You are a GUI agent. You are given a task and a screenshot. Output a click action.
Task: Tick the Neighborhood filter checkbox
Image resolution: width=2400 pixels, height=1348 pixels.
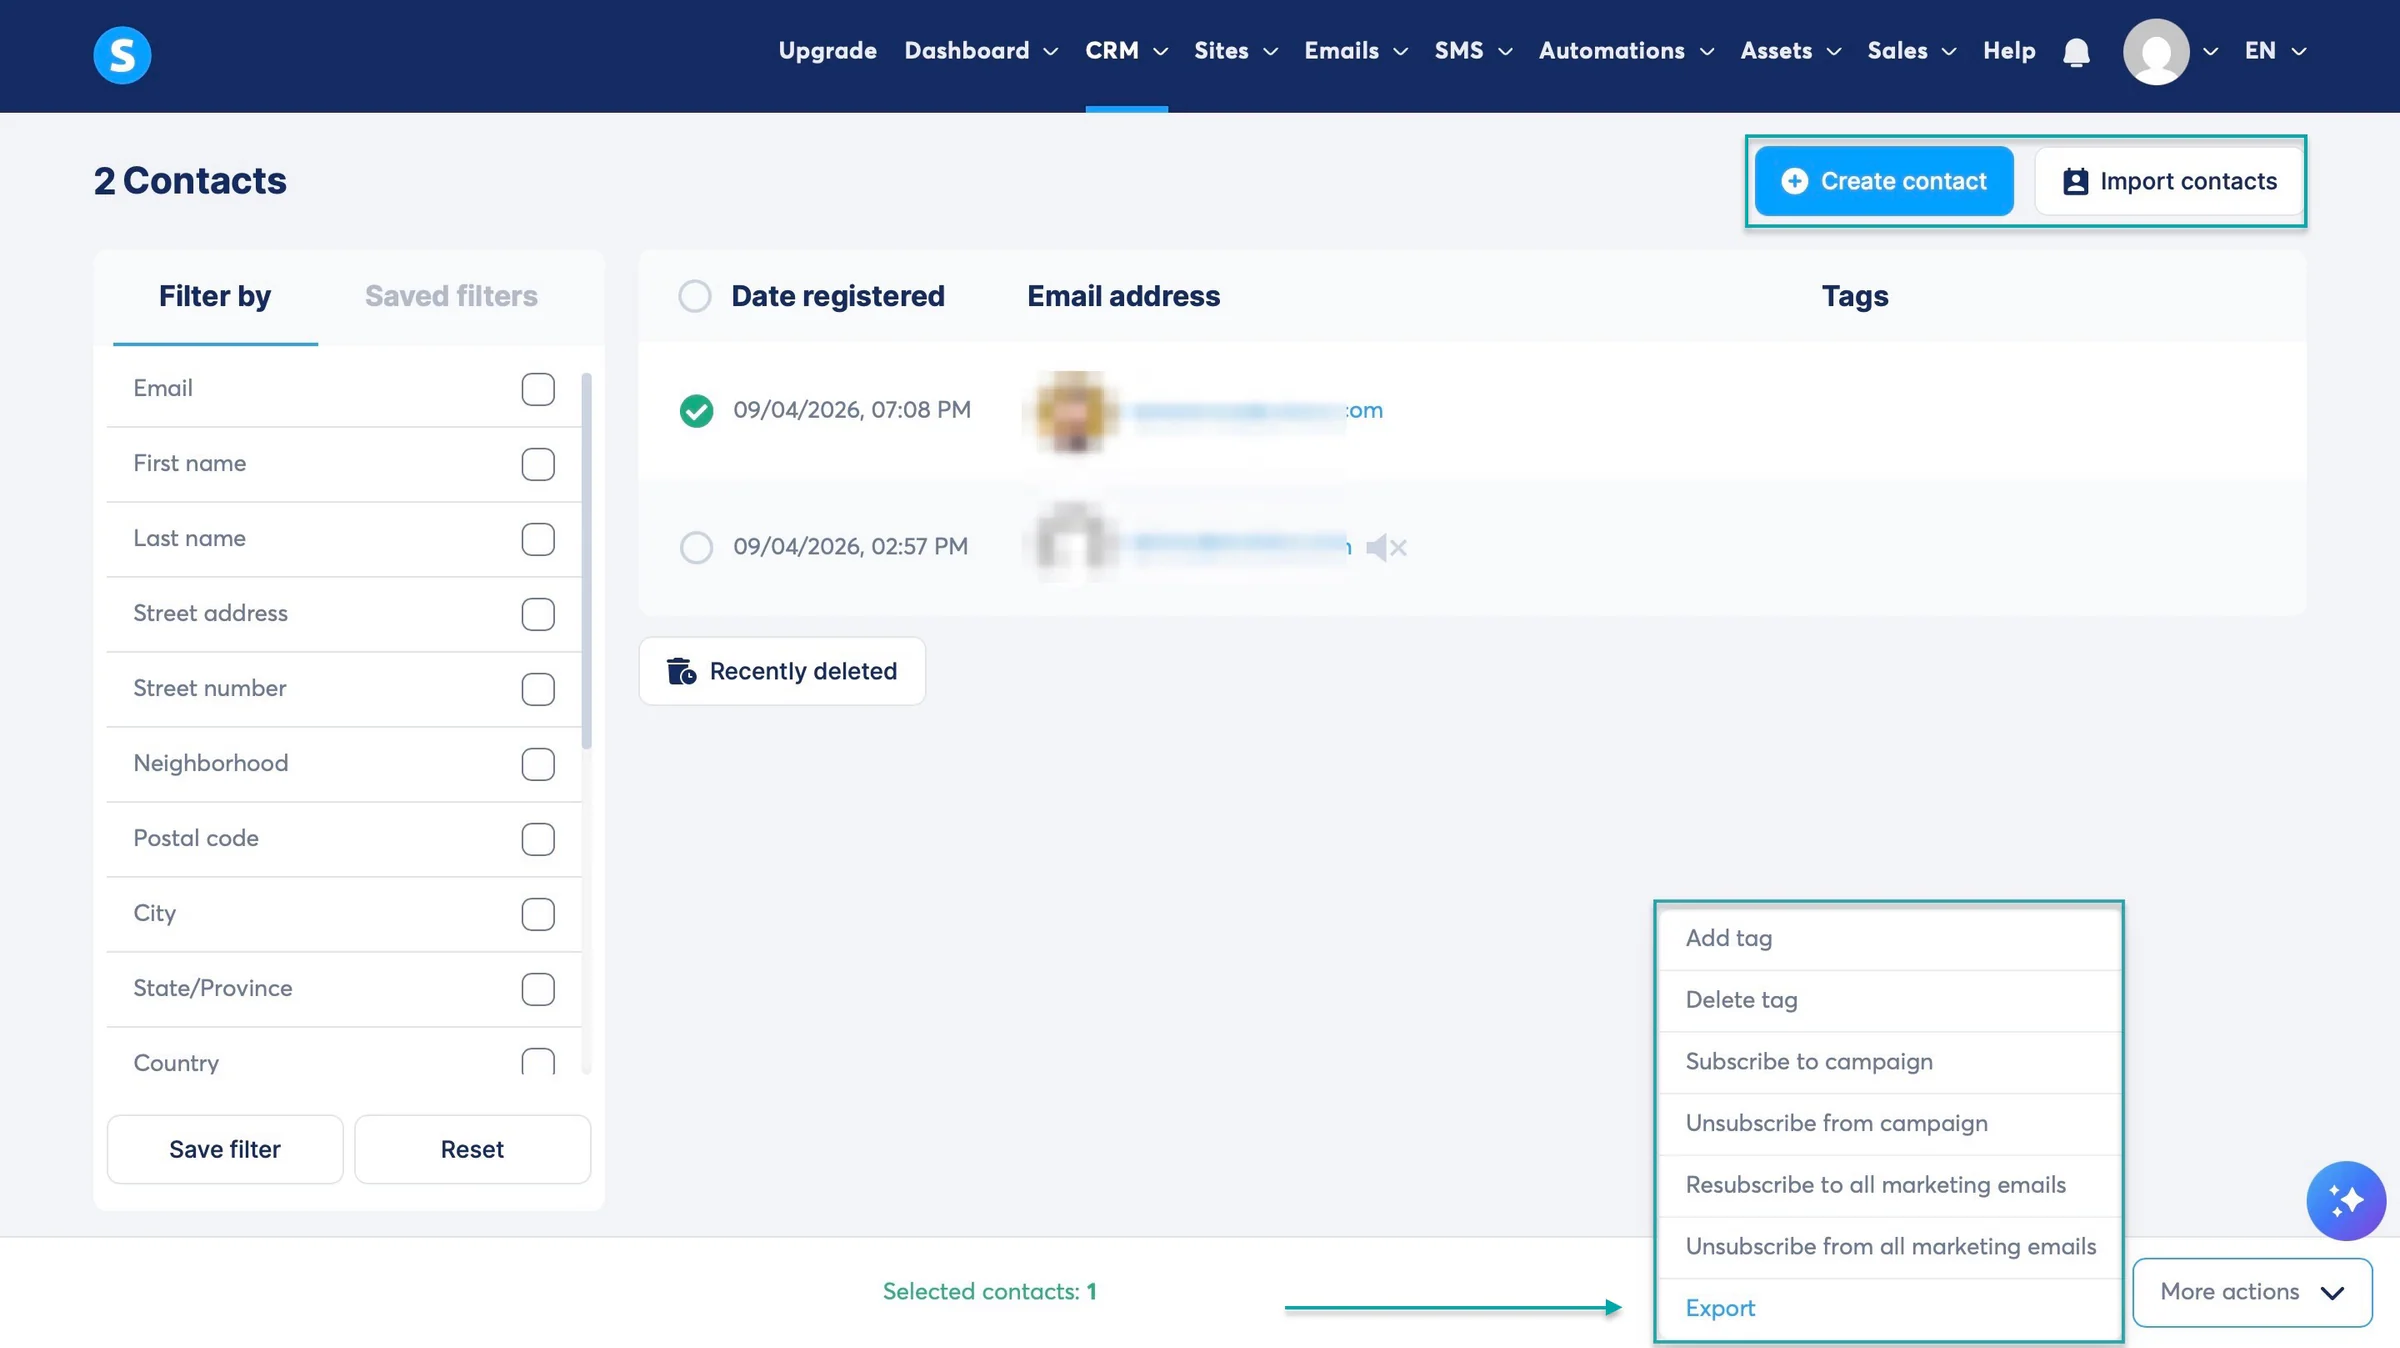pos(538,764)
